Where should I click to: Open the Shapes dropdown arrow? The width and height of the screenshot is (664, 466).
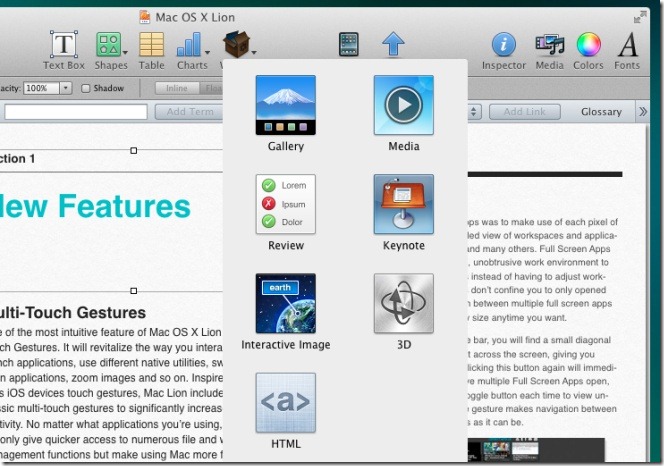point(125,53)
